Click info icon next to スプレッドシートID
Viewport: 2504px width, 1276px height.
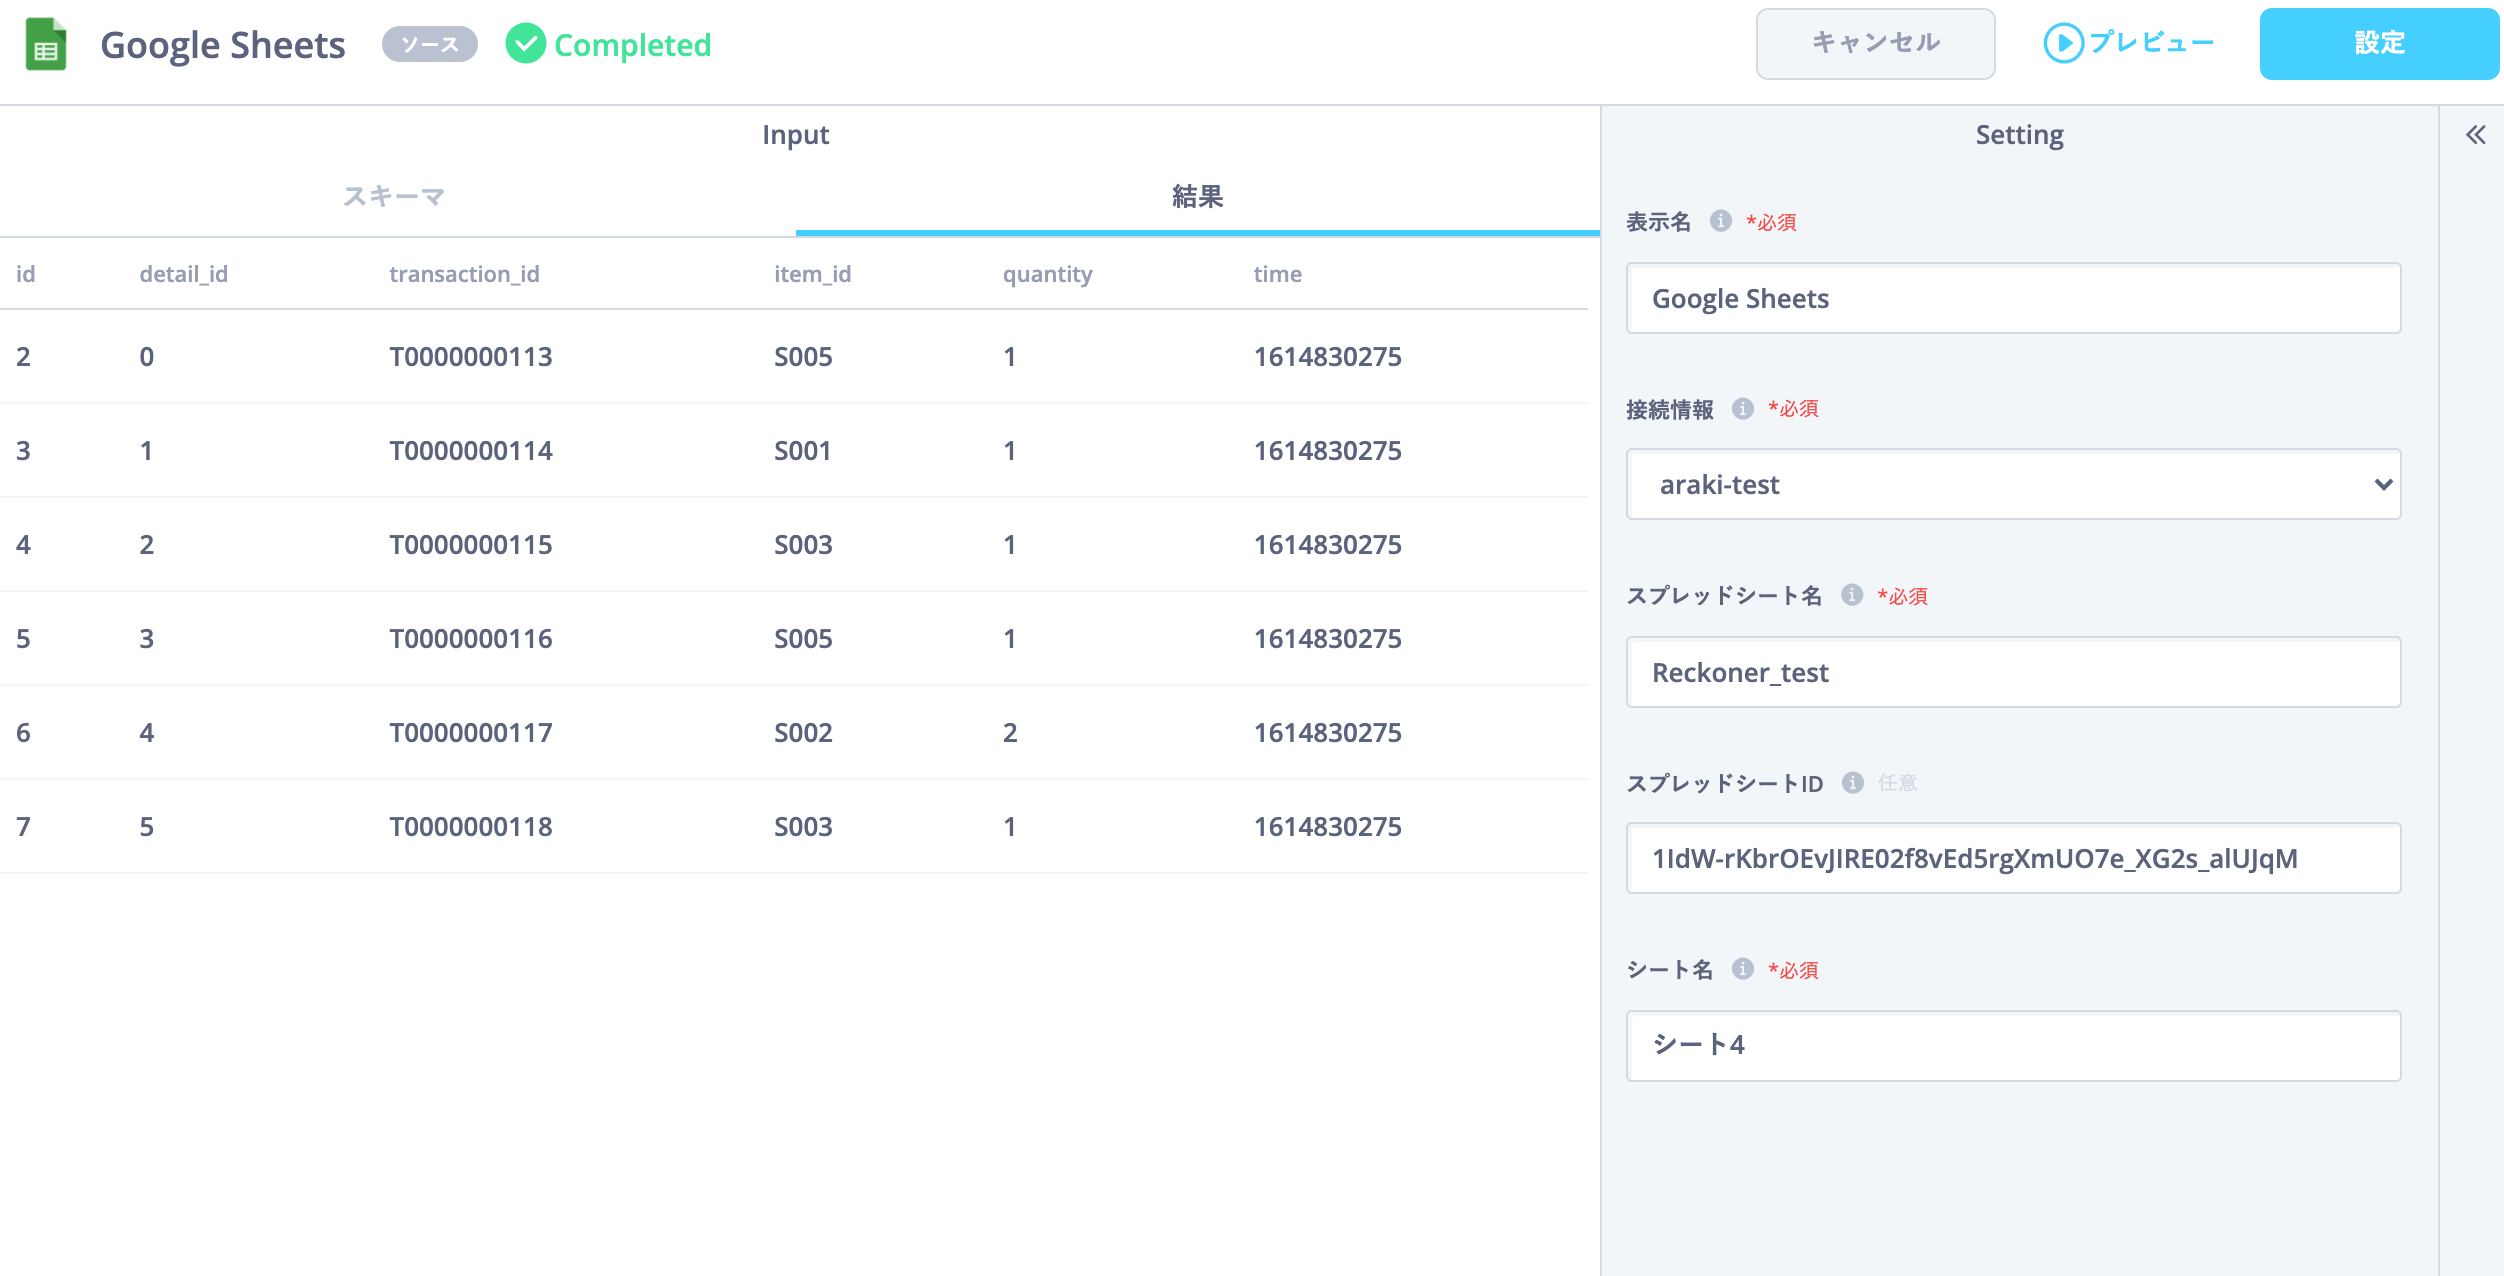tap(1852, 782)
